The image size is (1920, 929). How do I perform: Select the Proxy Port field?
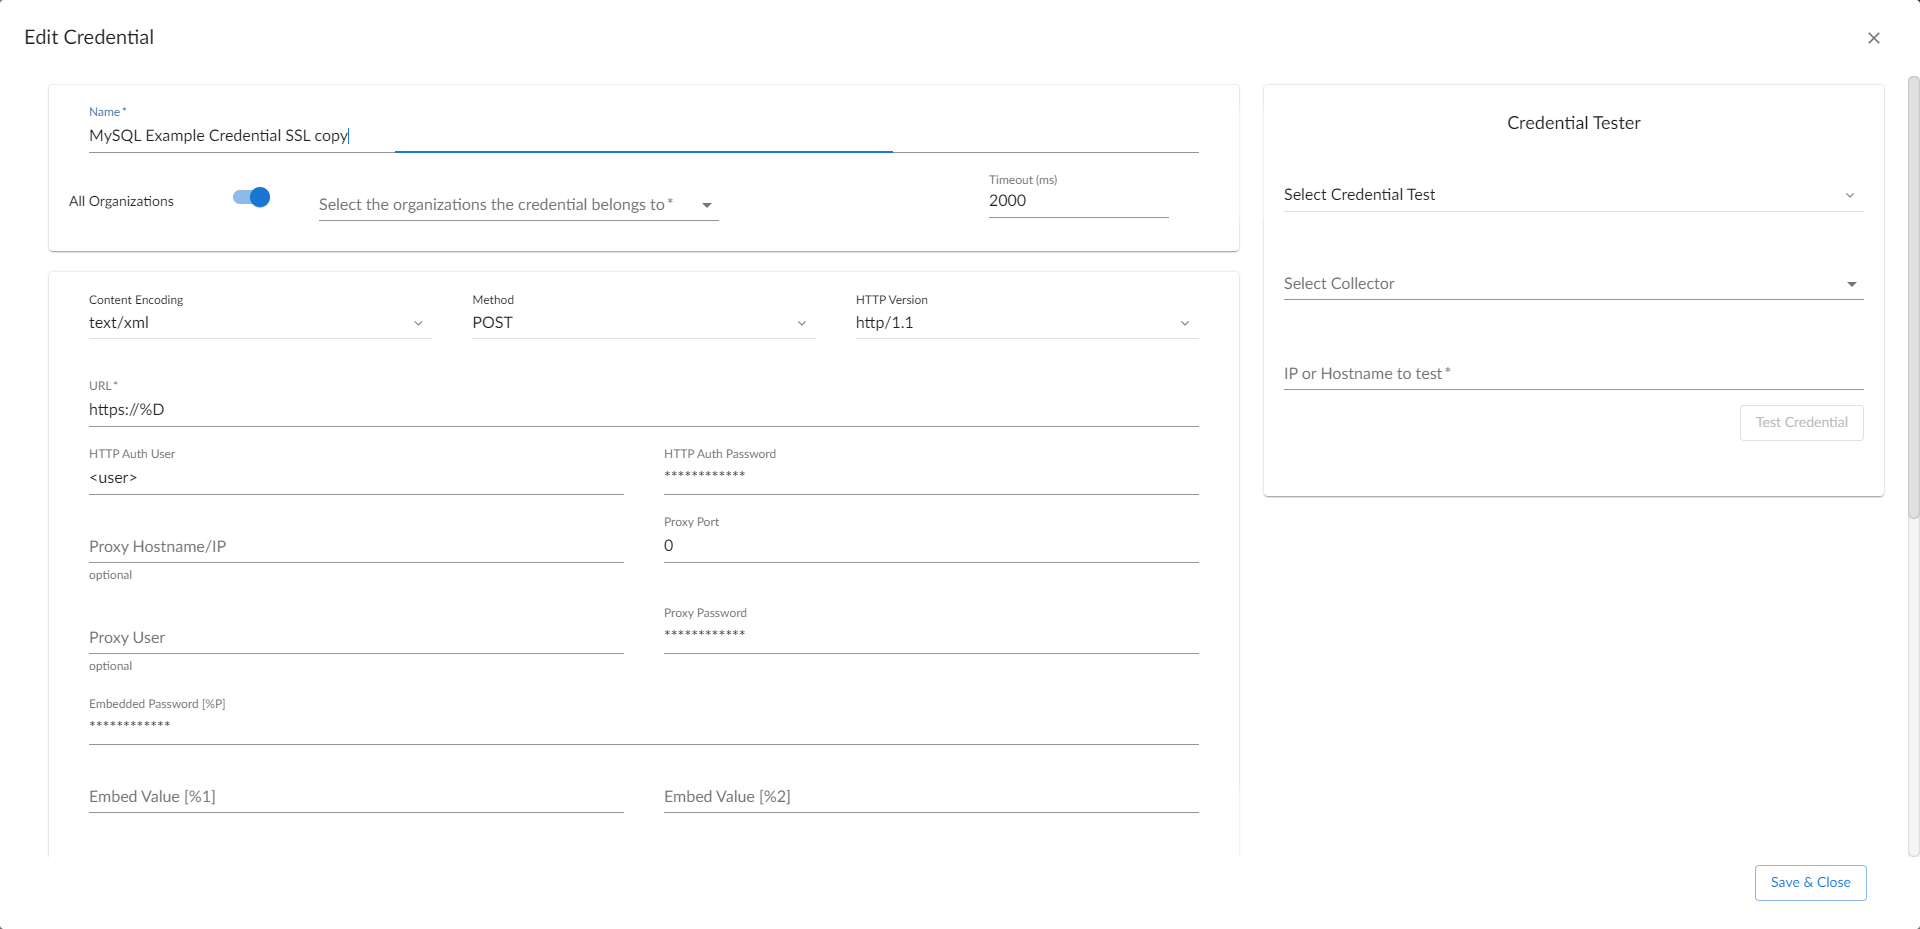tap(930, 546)
